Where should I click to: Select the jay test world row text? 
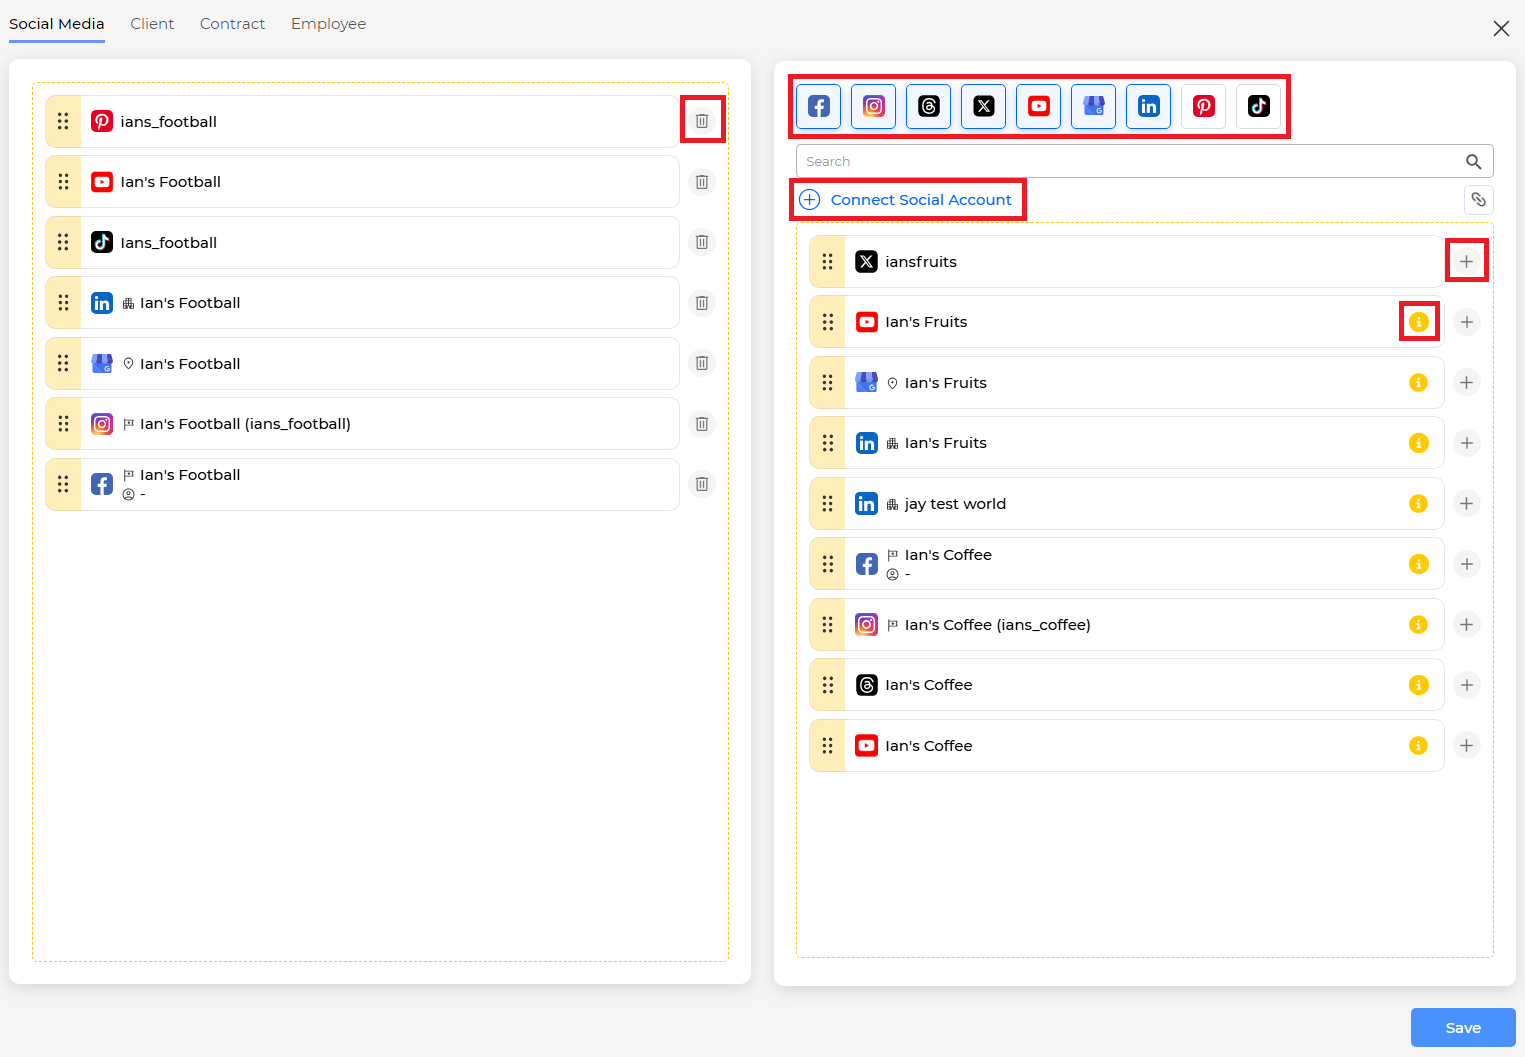955,504
